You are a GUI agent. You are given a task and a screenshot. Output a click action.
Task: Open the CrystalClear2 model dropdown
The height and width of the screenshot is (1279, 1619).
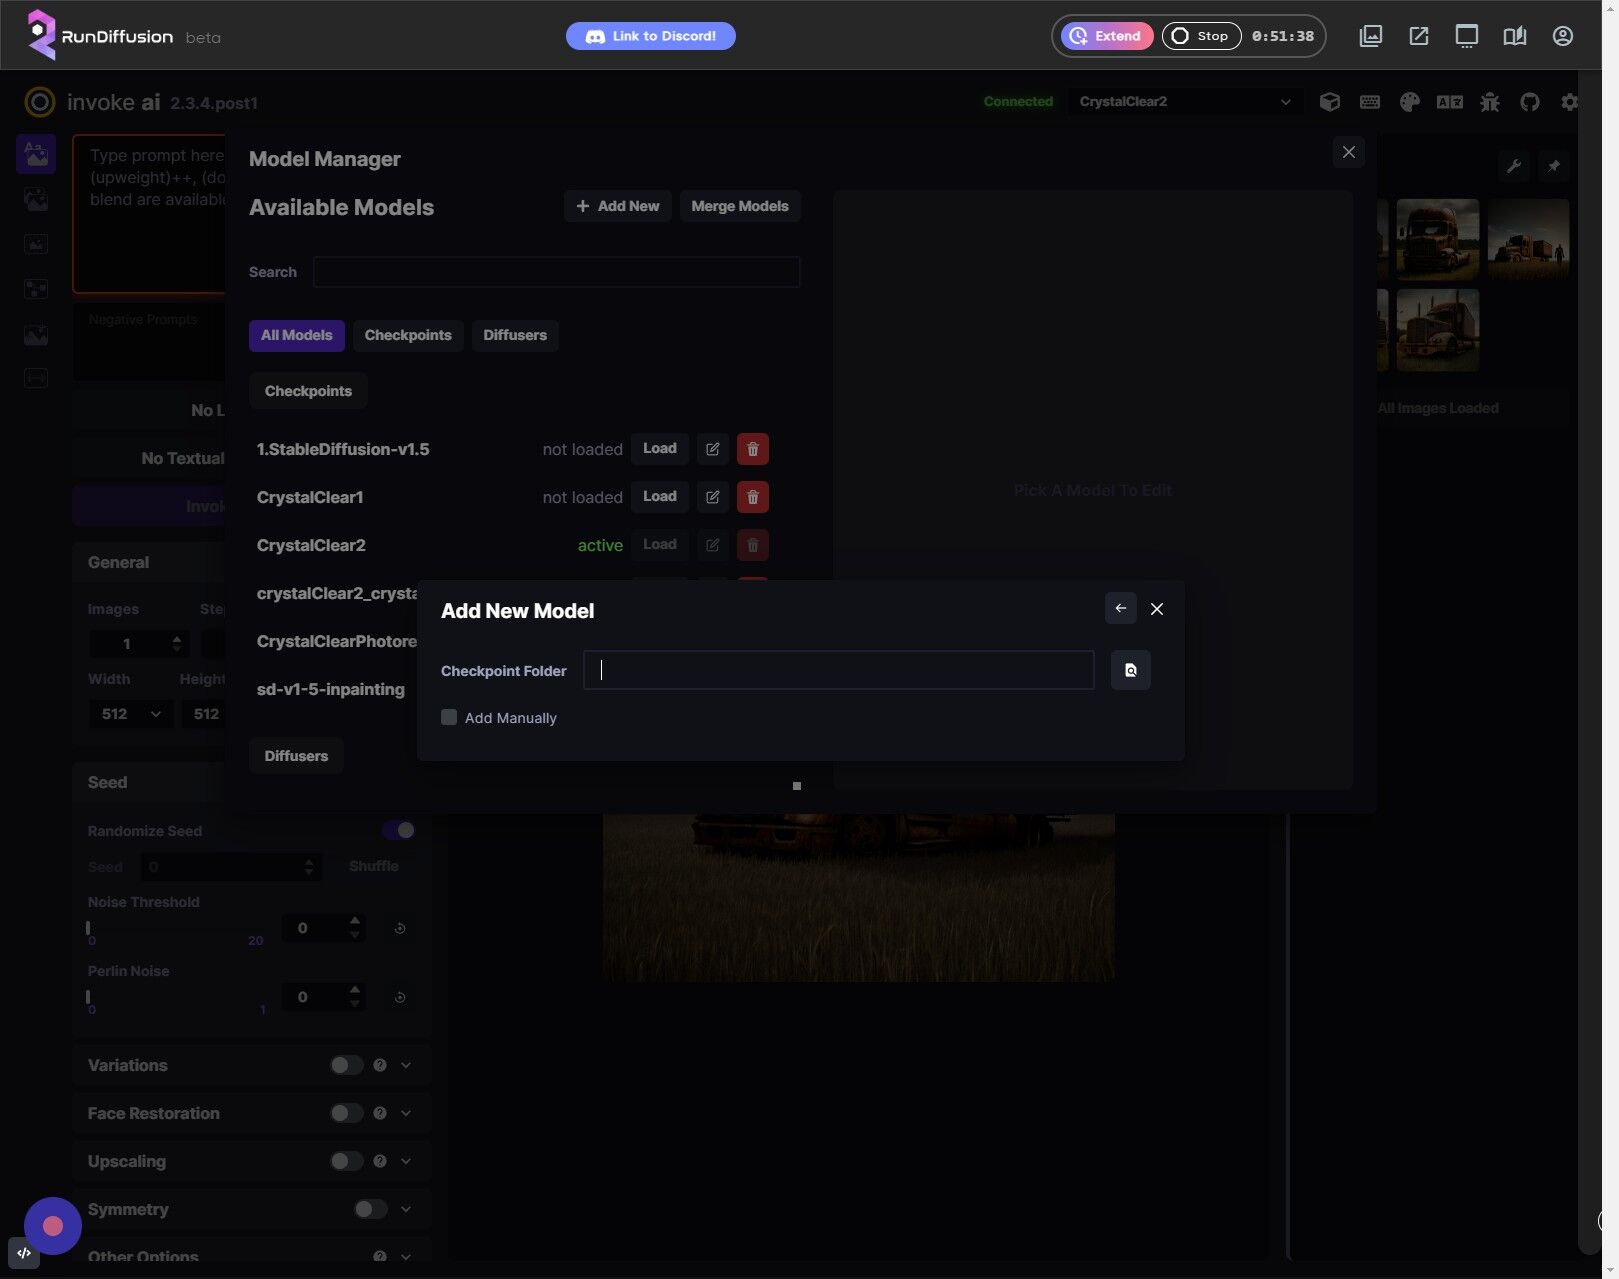1184,102
